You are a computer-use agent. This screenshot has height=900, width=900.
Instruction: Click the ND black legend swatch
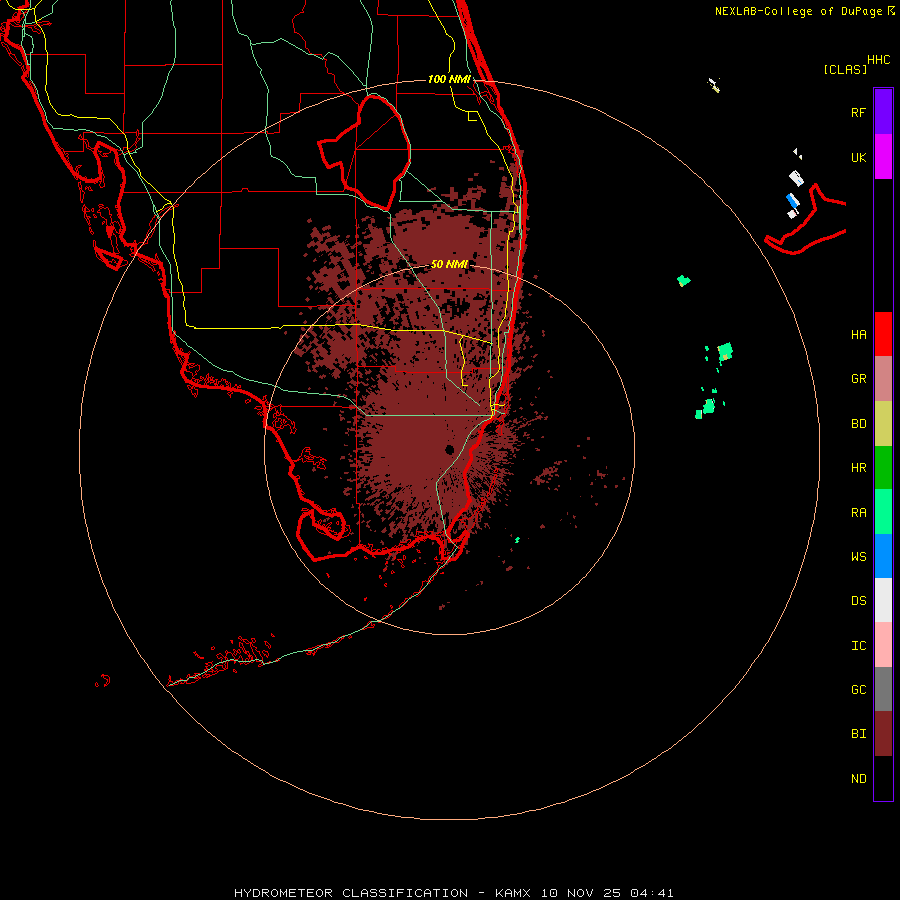coord(883,778)
